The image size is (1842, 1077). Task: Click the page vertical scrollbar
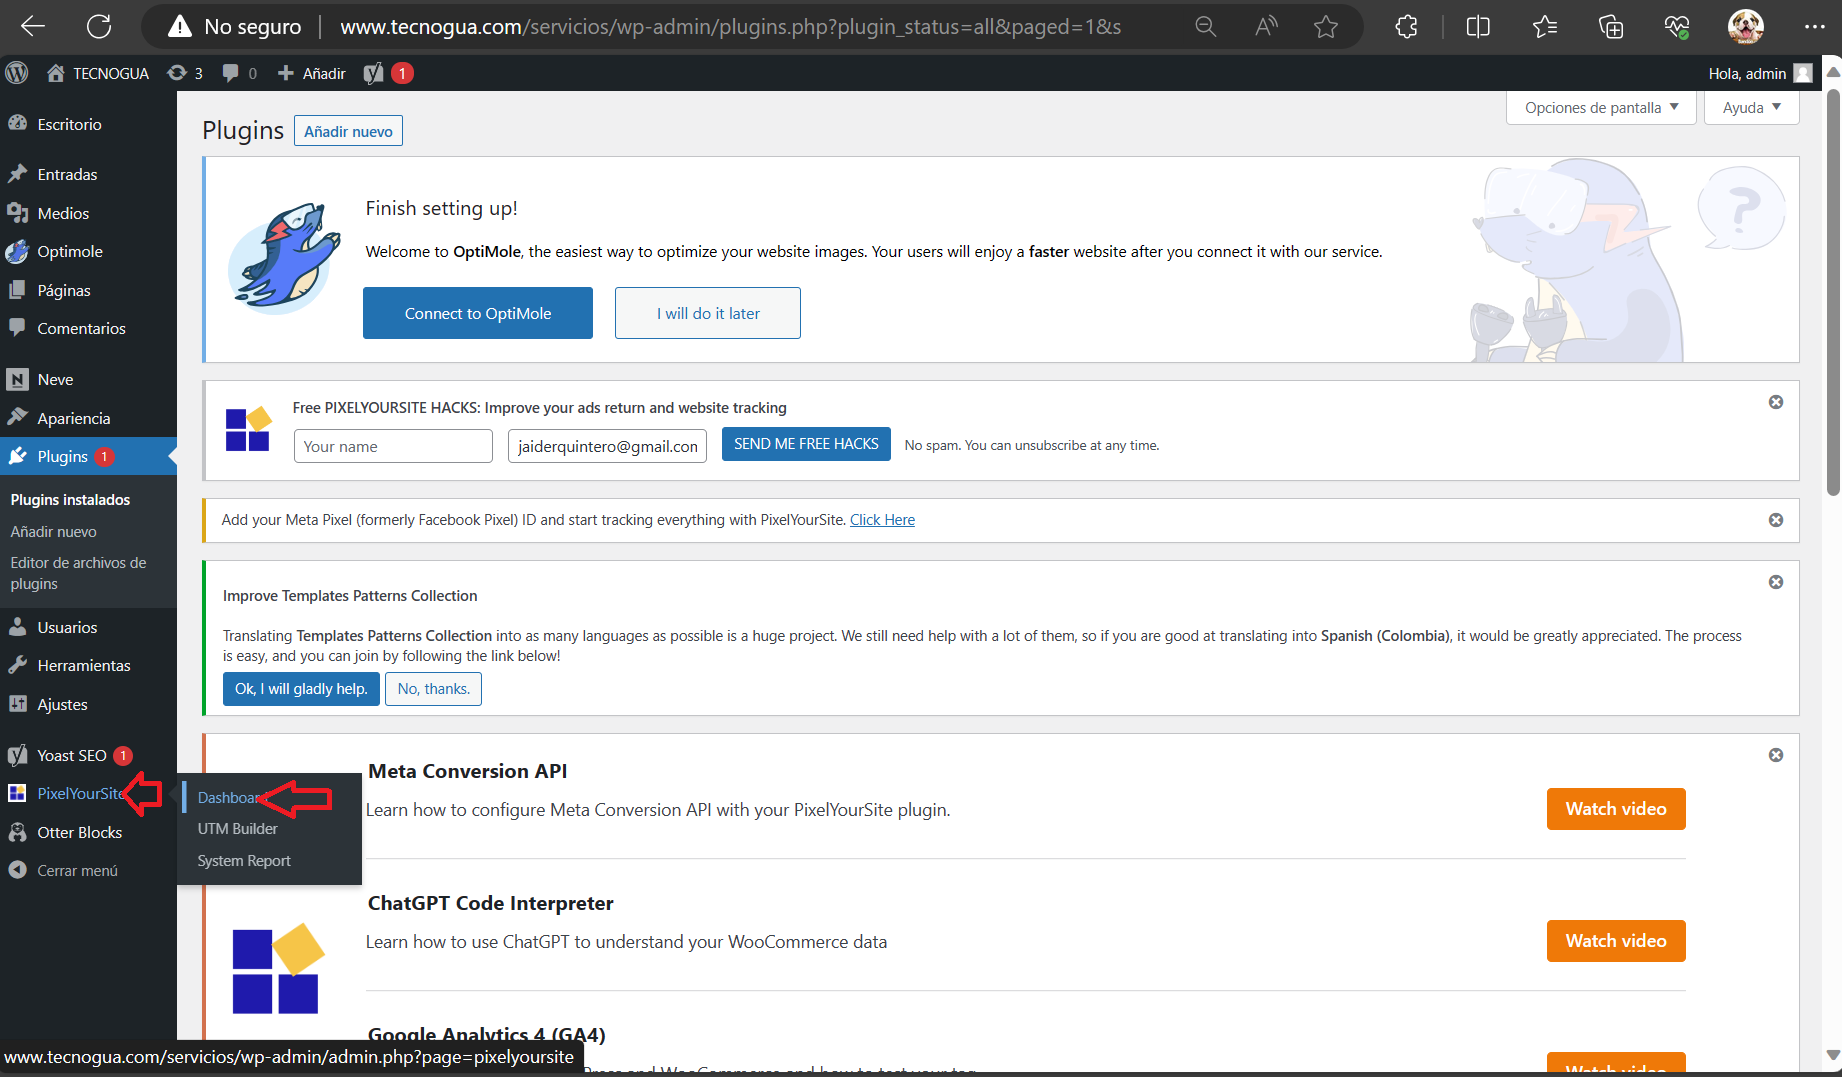1833,294
